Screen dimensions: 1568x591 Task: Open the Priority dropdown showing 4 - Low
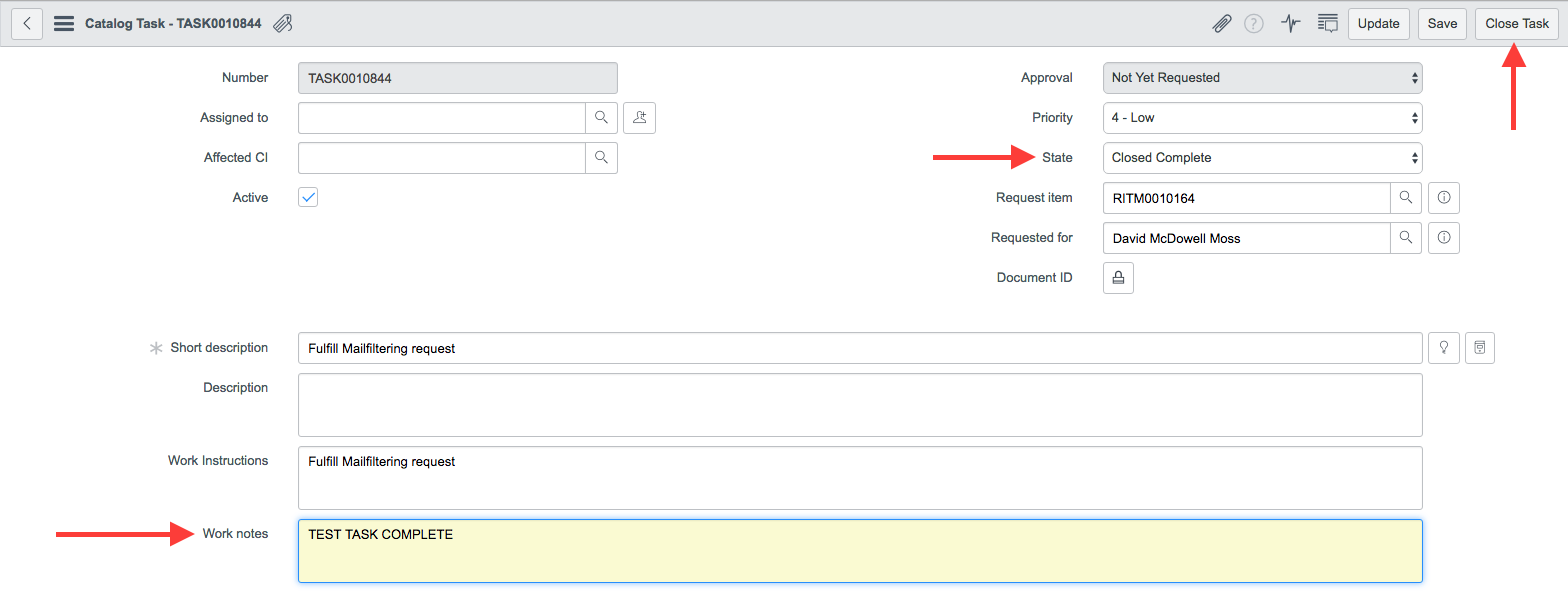coord(1262,118)
